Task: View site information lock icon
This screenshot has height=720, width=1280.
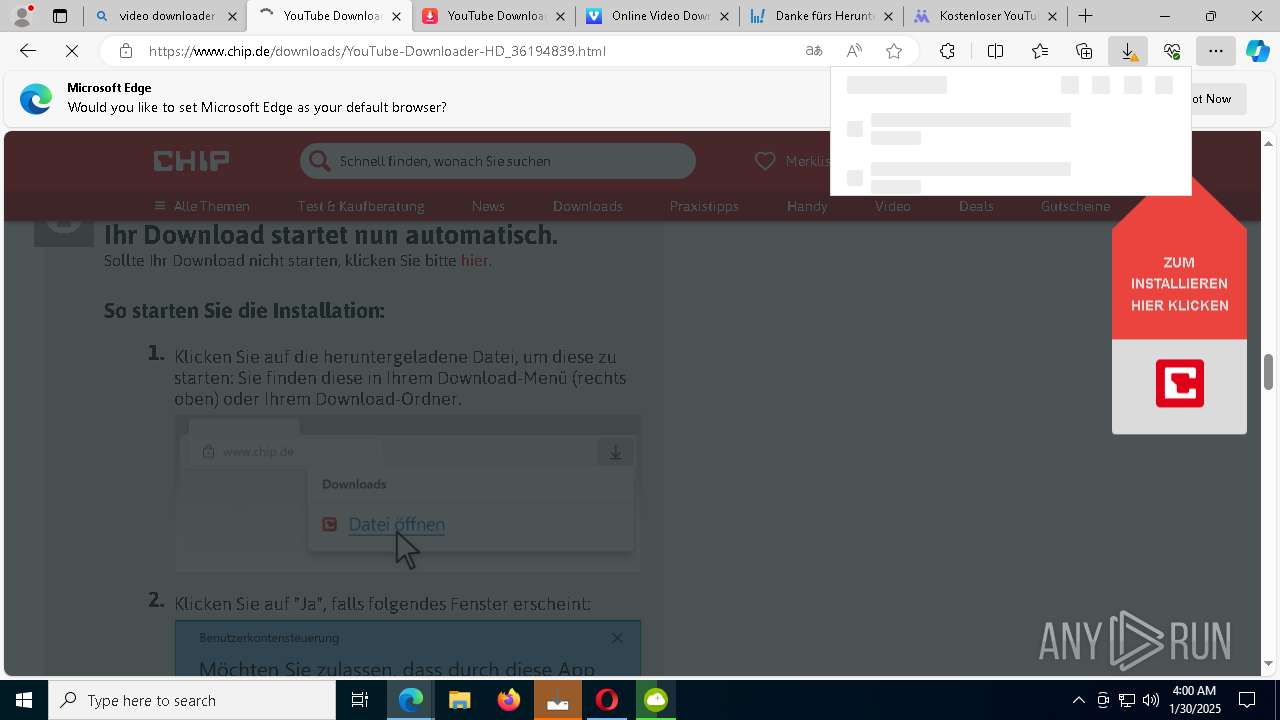Action: (x=125, y=51)
